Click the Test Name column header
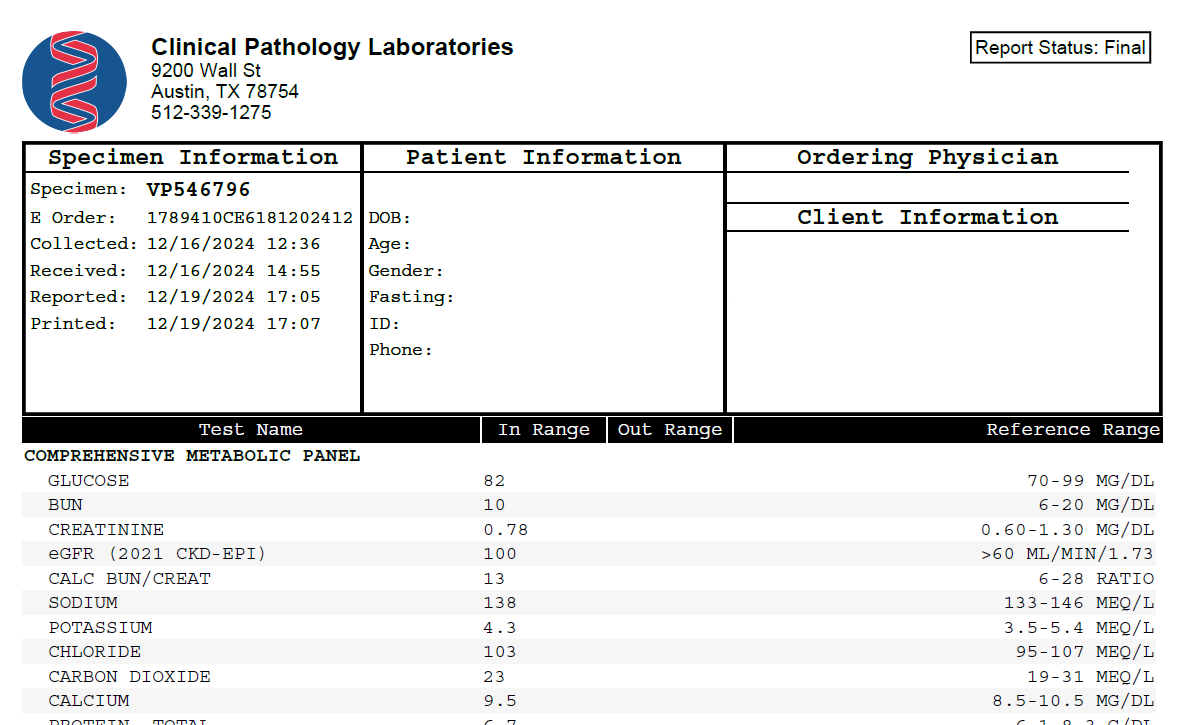Image resolution: width=1190 pixels, height=725 pixels. [x=251, y=430]
